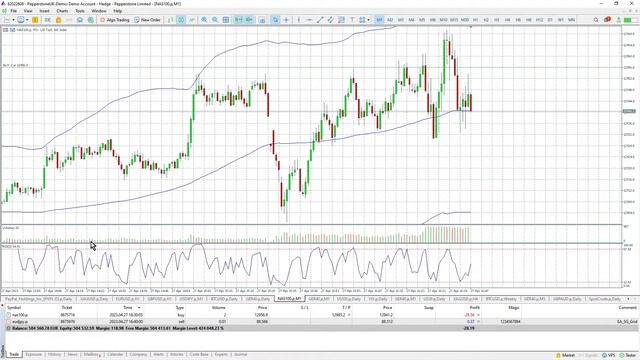Open the Help menu
This screenshot has width=640, height=360.
click(x=118, y=11)
